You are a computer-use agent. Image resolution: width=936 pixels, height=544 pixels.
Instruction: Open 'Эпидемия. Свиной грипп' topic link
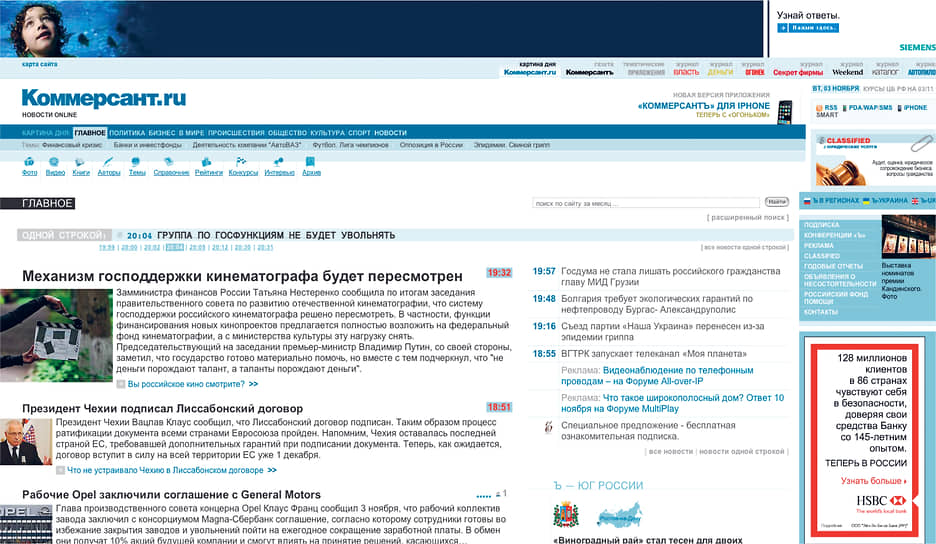tap(512, 145)
